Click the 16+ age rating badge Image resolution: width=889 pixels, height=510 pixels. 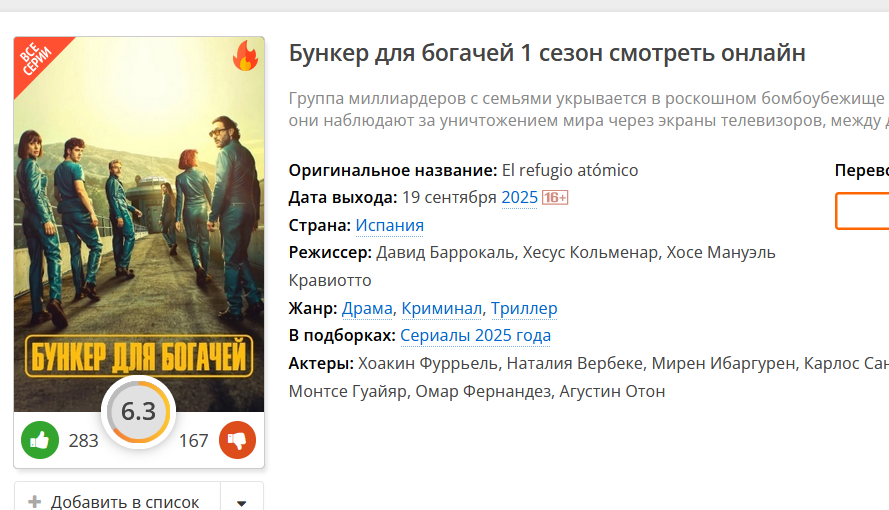[555, 197]
